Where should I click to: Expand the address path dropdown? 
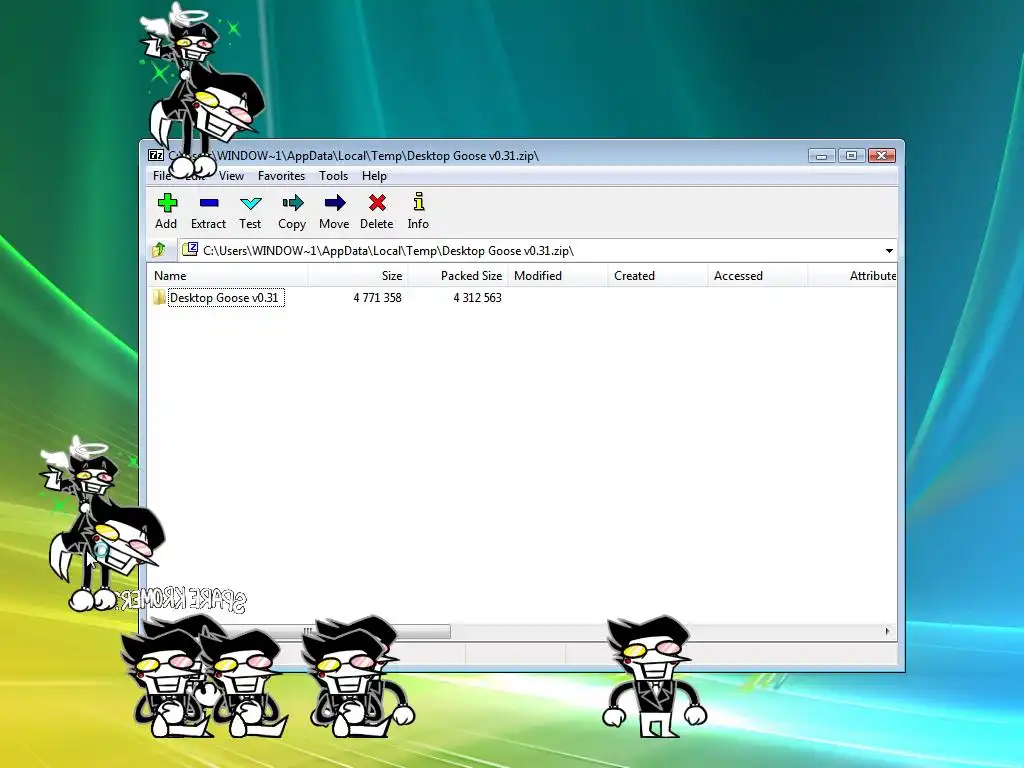click(x=889, y=251)
